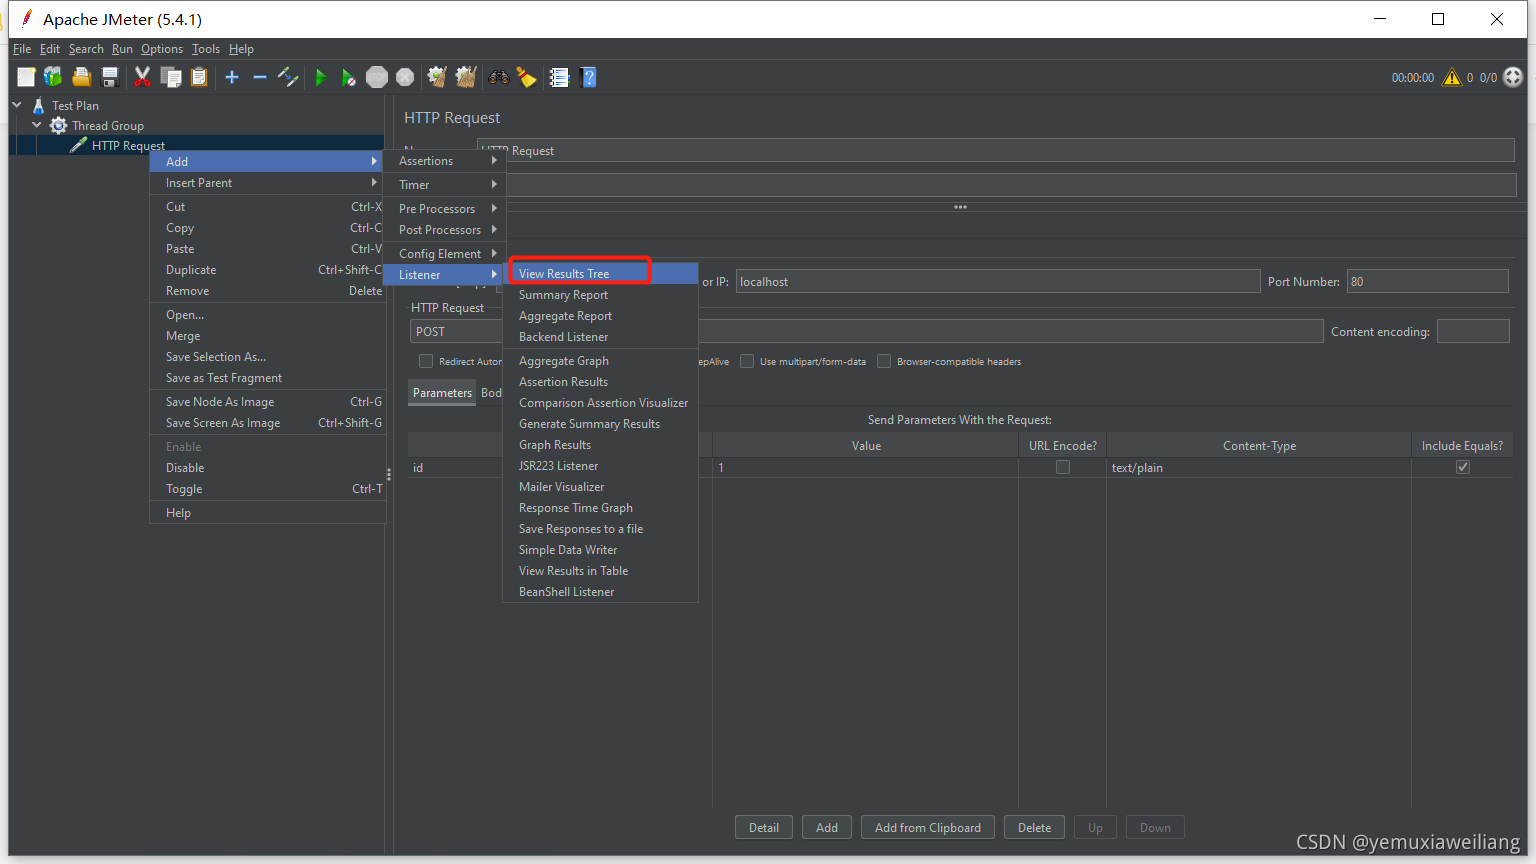Click Save Node As Image entry
1536x864 pixels.
267,402
